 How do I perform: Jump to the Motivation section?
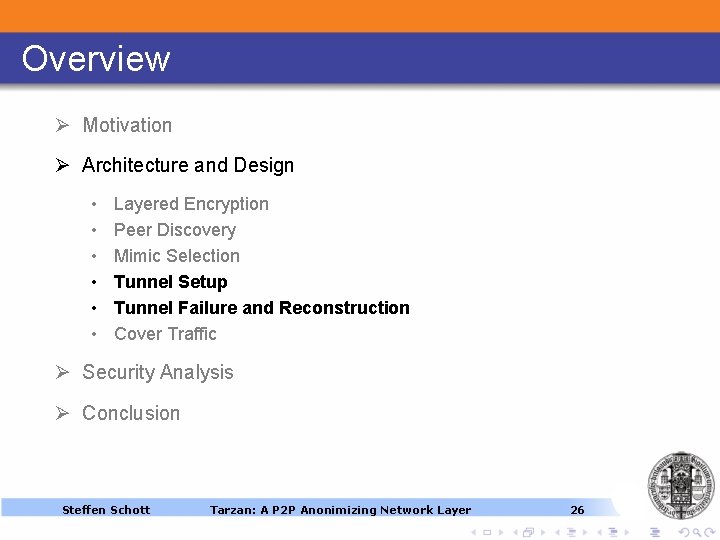pyautogui.click(x=127, y=125)
